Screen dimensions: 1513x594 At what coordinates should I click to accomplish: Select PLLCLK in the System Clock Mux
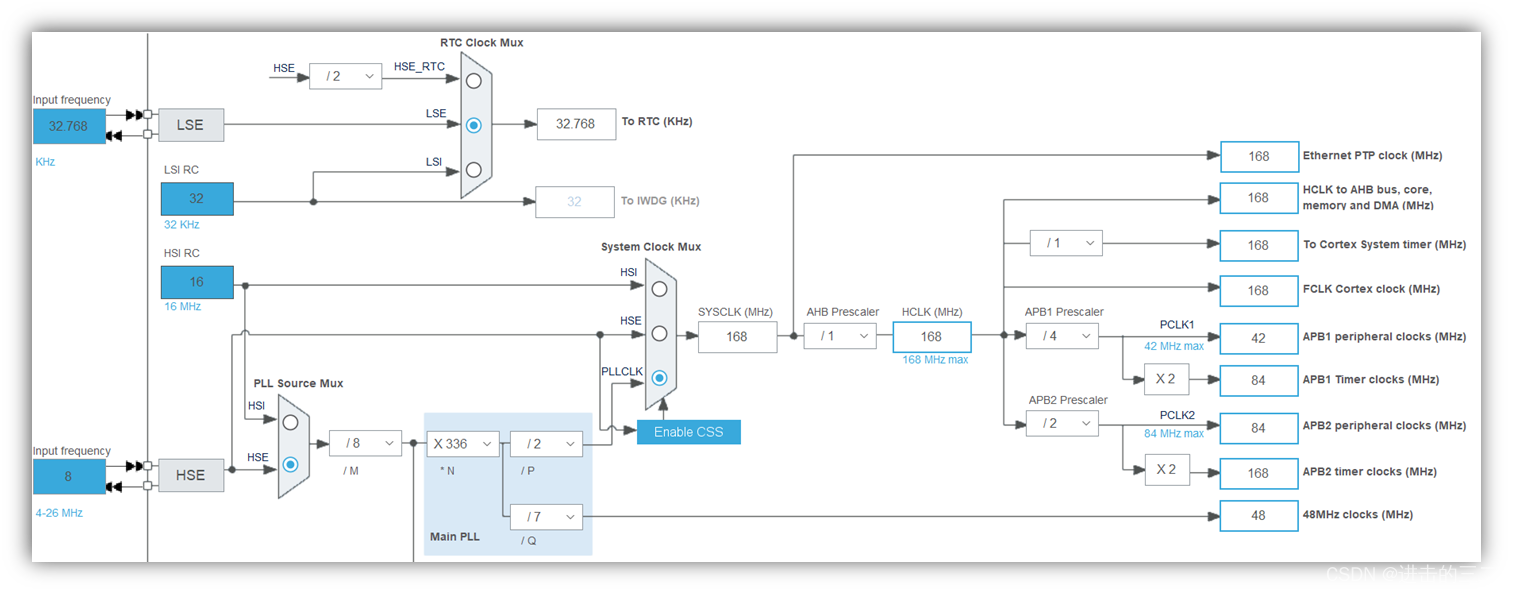658,378
